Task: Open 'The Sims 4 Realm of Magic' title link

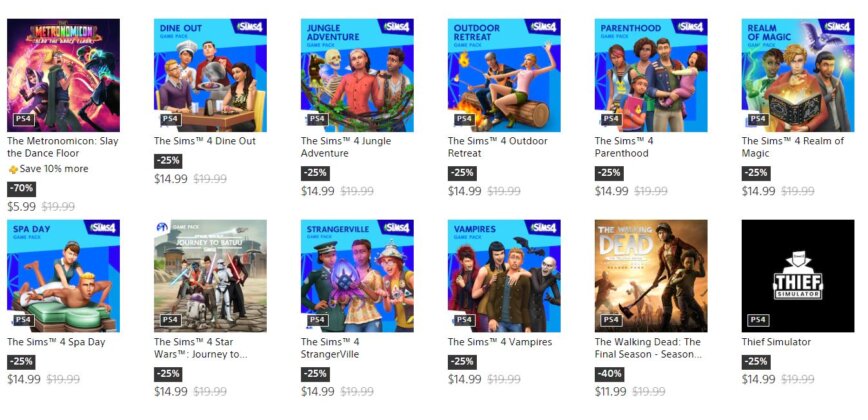Action: click(793, 147)
